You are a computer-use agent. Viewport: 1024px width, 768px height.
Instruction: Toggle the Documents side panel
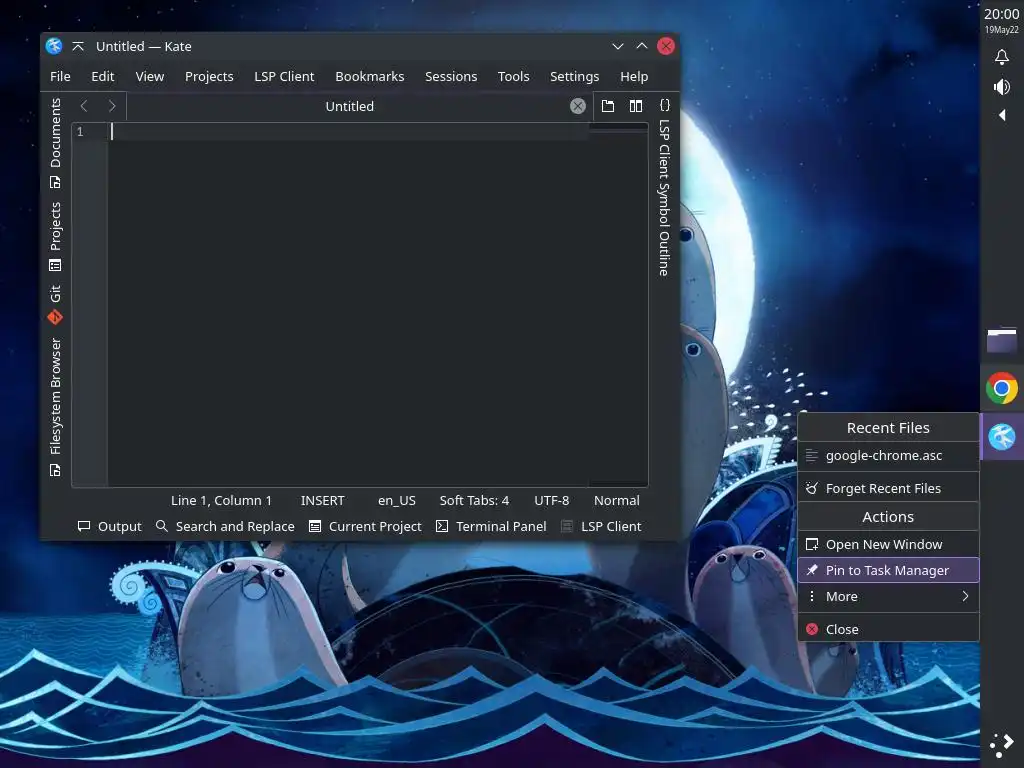[x=56, y=144]
